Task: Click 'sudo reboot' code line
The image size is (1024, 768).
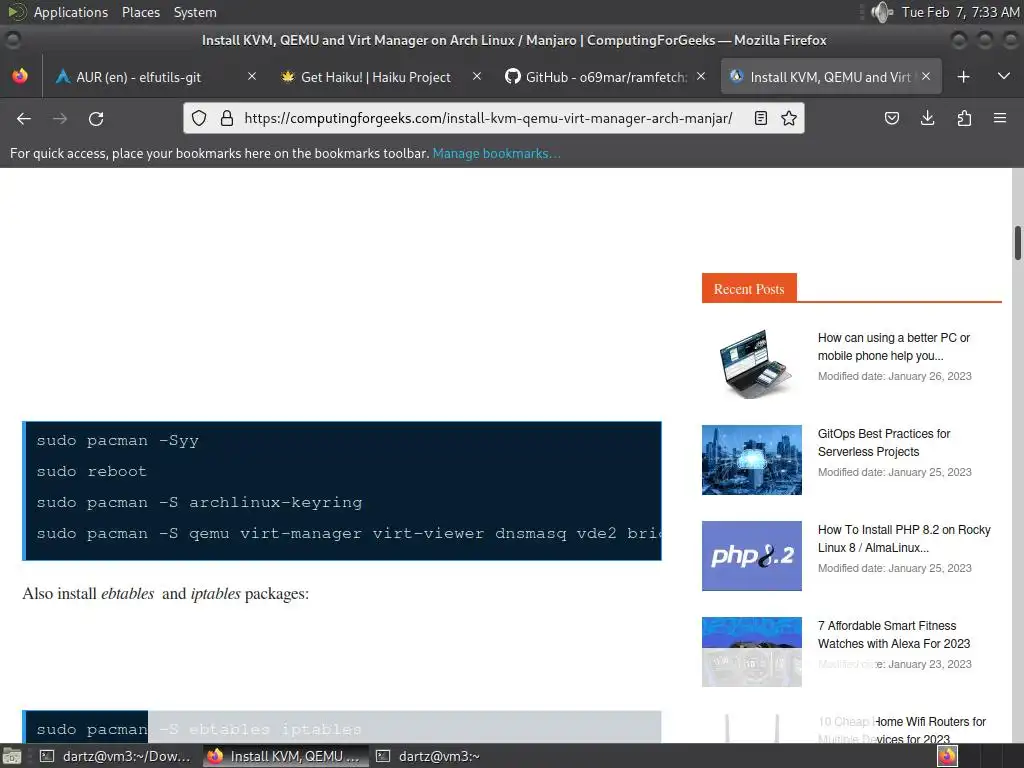Action: 91,472
